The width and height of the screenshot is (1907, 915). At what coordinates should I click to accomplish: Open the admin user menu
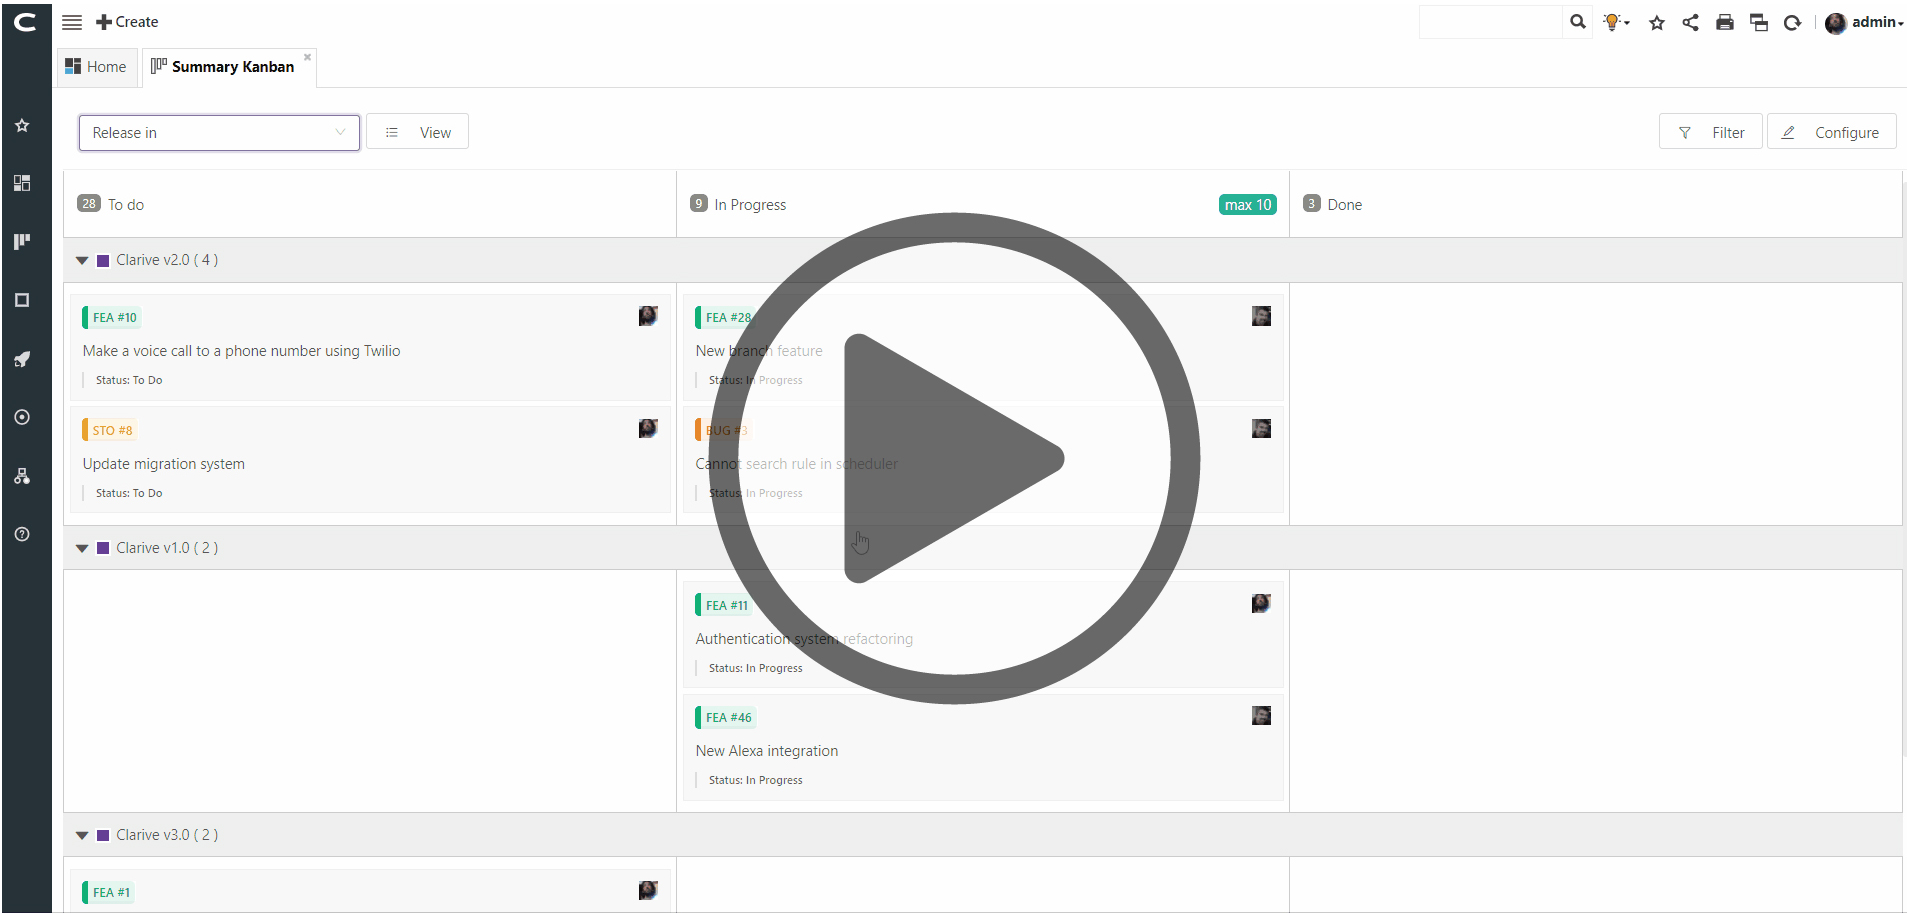1866,23
